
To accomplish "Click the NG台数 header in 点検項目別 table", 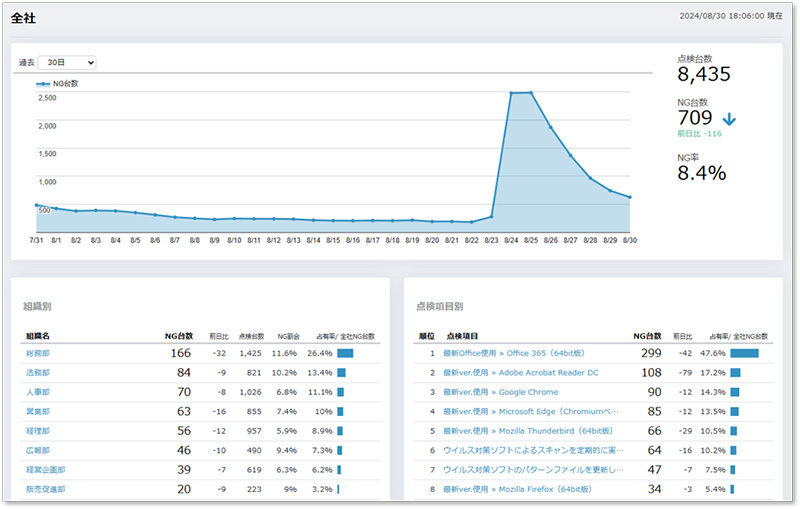I will coord(647,336).
